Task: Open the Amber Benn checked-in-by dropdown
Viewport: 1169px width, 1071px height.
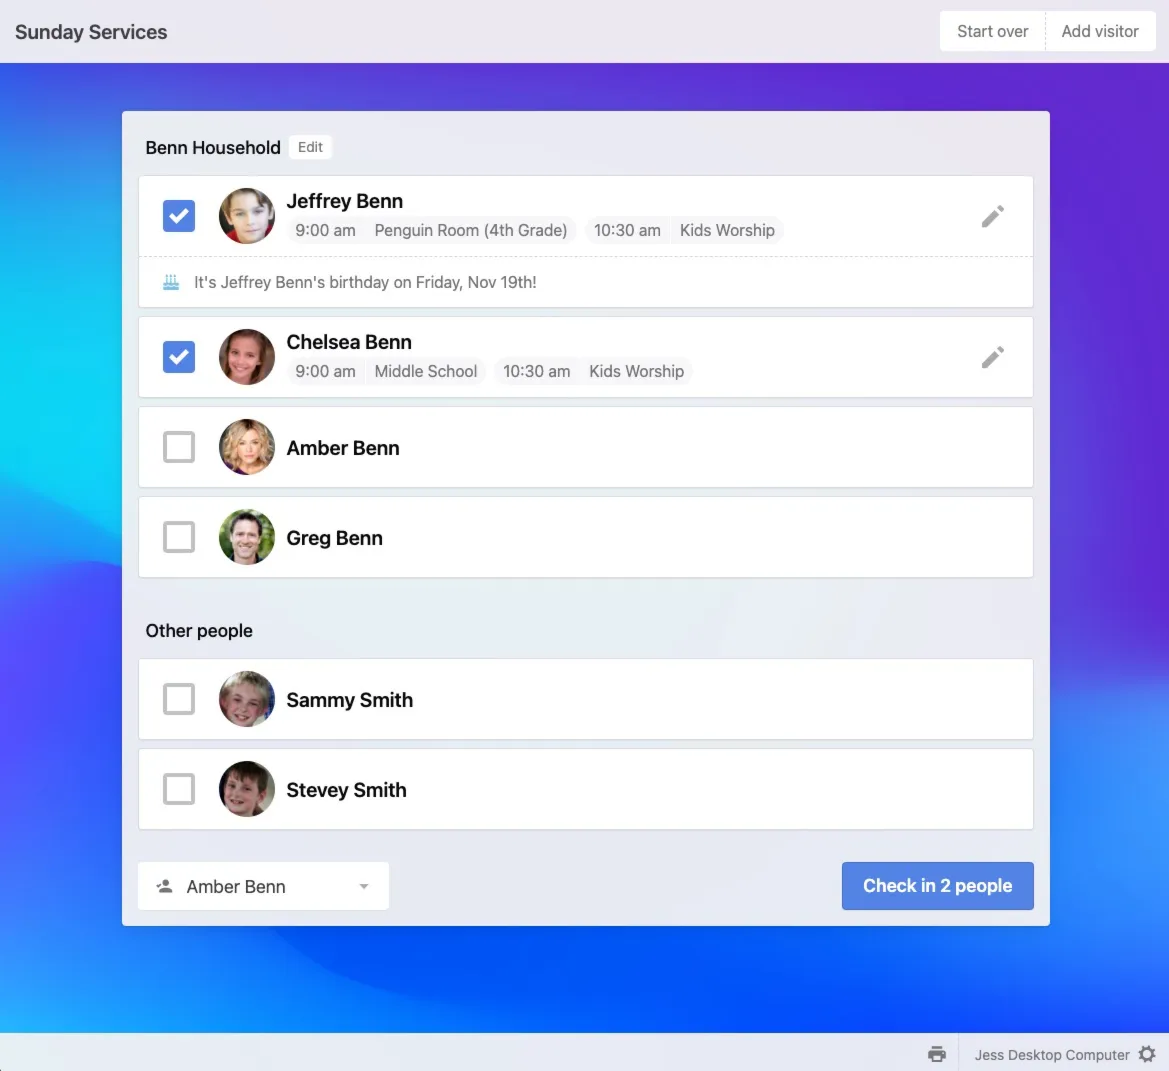Action: point(262,886)
